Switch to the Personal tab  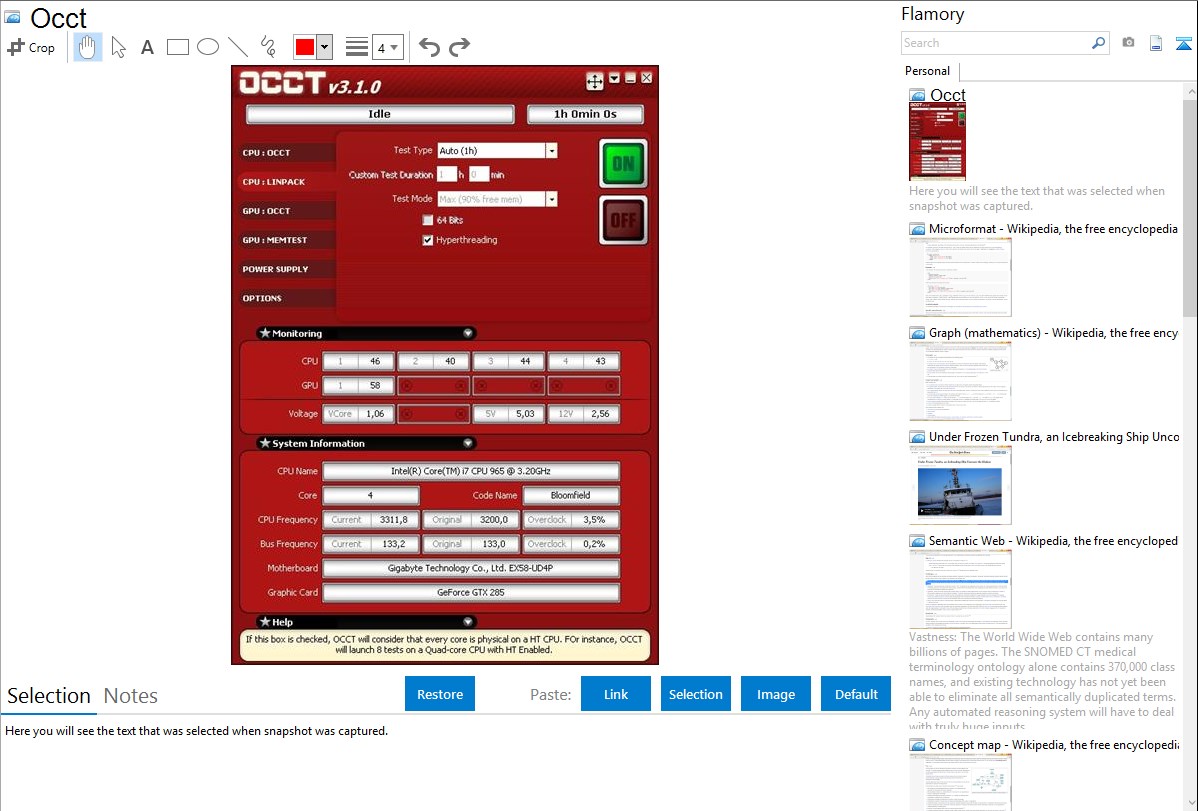tap(928, 71)
